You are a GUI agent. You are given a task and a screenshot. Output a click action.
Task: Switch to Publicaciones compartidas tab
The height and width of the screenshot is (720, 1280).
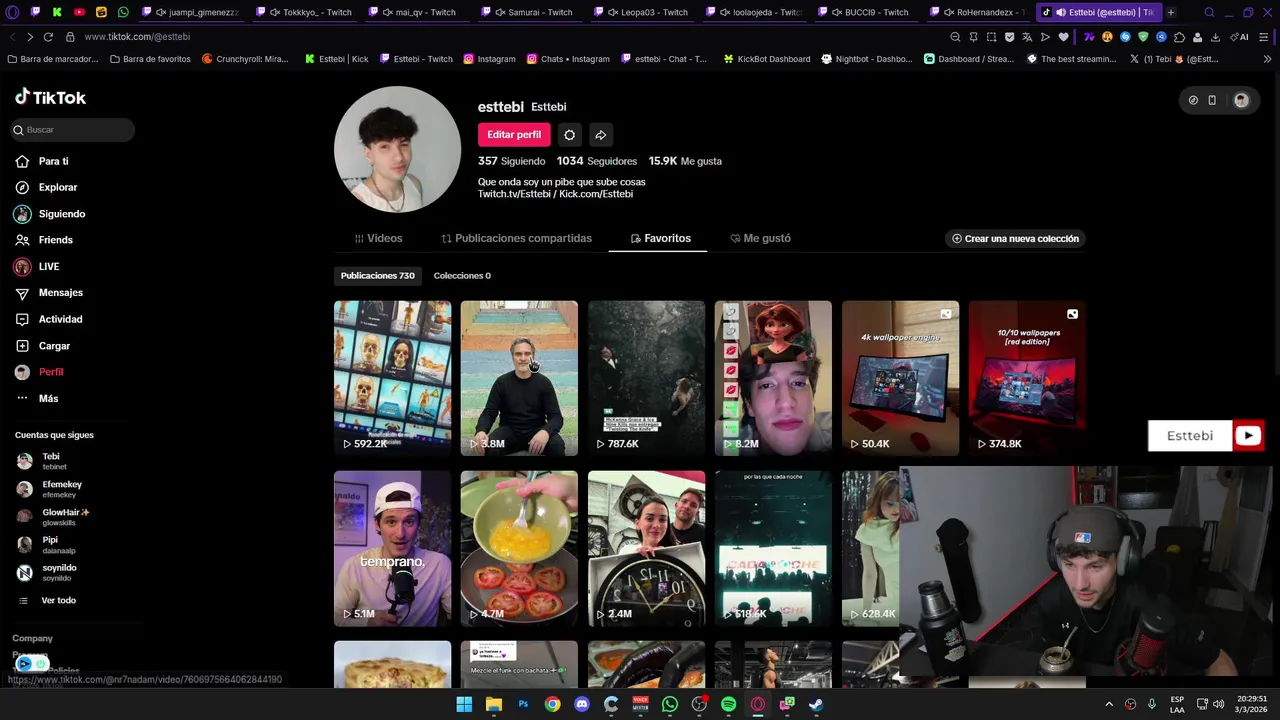pos(517,239)
